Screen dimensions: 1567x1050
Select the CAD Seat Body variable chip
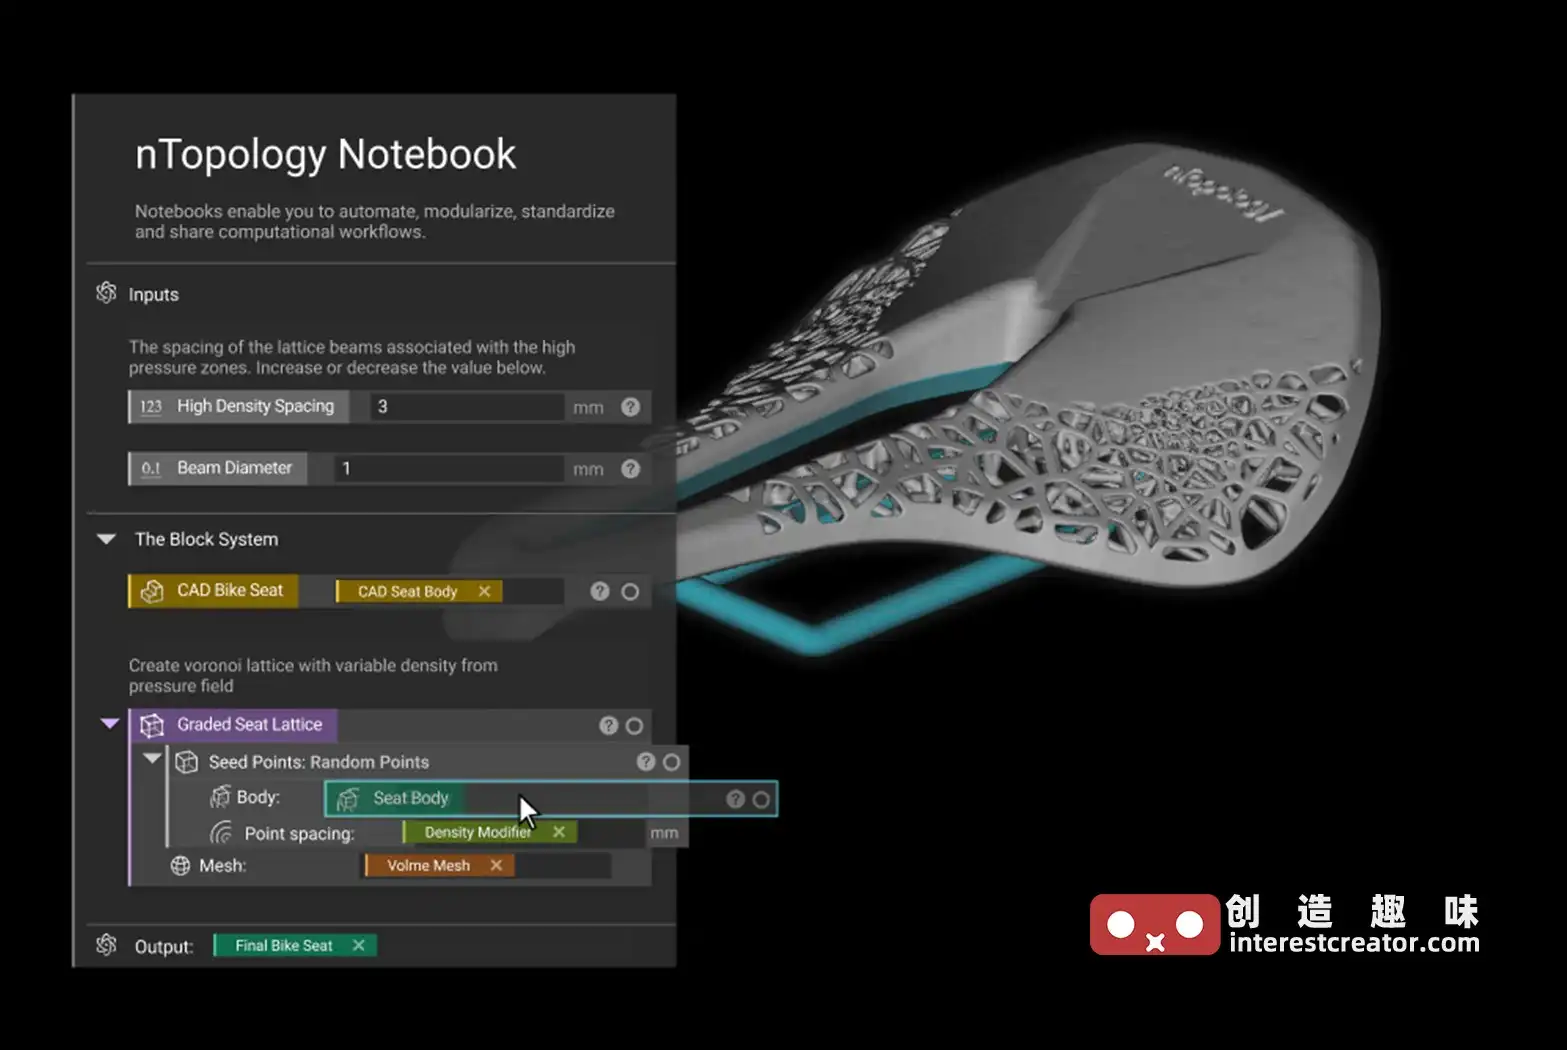419,591
